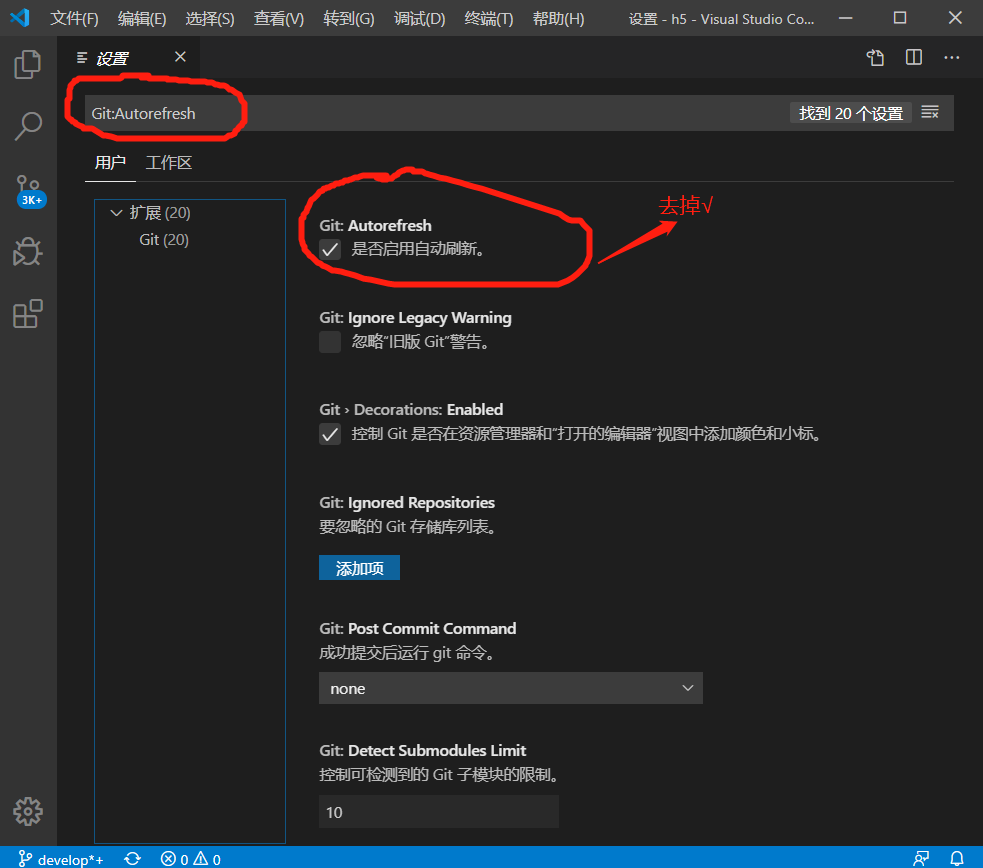Screen dimensions: 983x868
Task: Open the Extensions view in activity bar
Action: coord(28,313)
